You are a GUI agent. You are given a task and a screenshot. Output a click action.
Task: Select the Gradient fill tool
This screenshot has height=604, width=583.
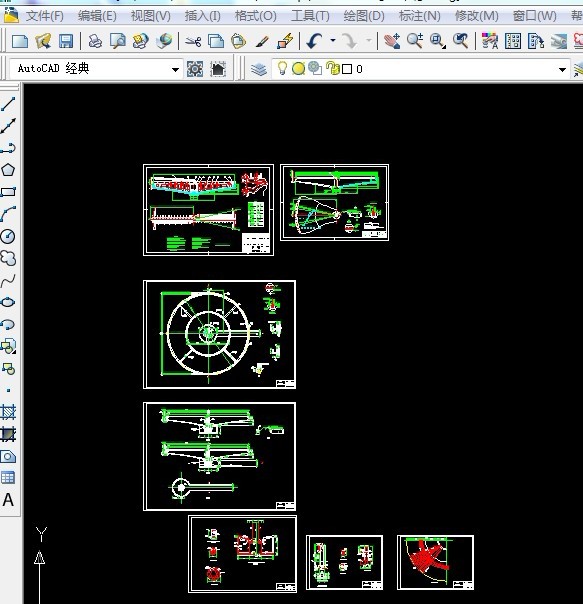(8, 434)
